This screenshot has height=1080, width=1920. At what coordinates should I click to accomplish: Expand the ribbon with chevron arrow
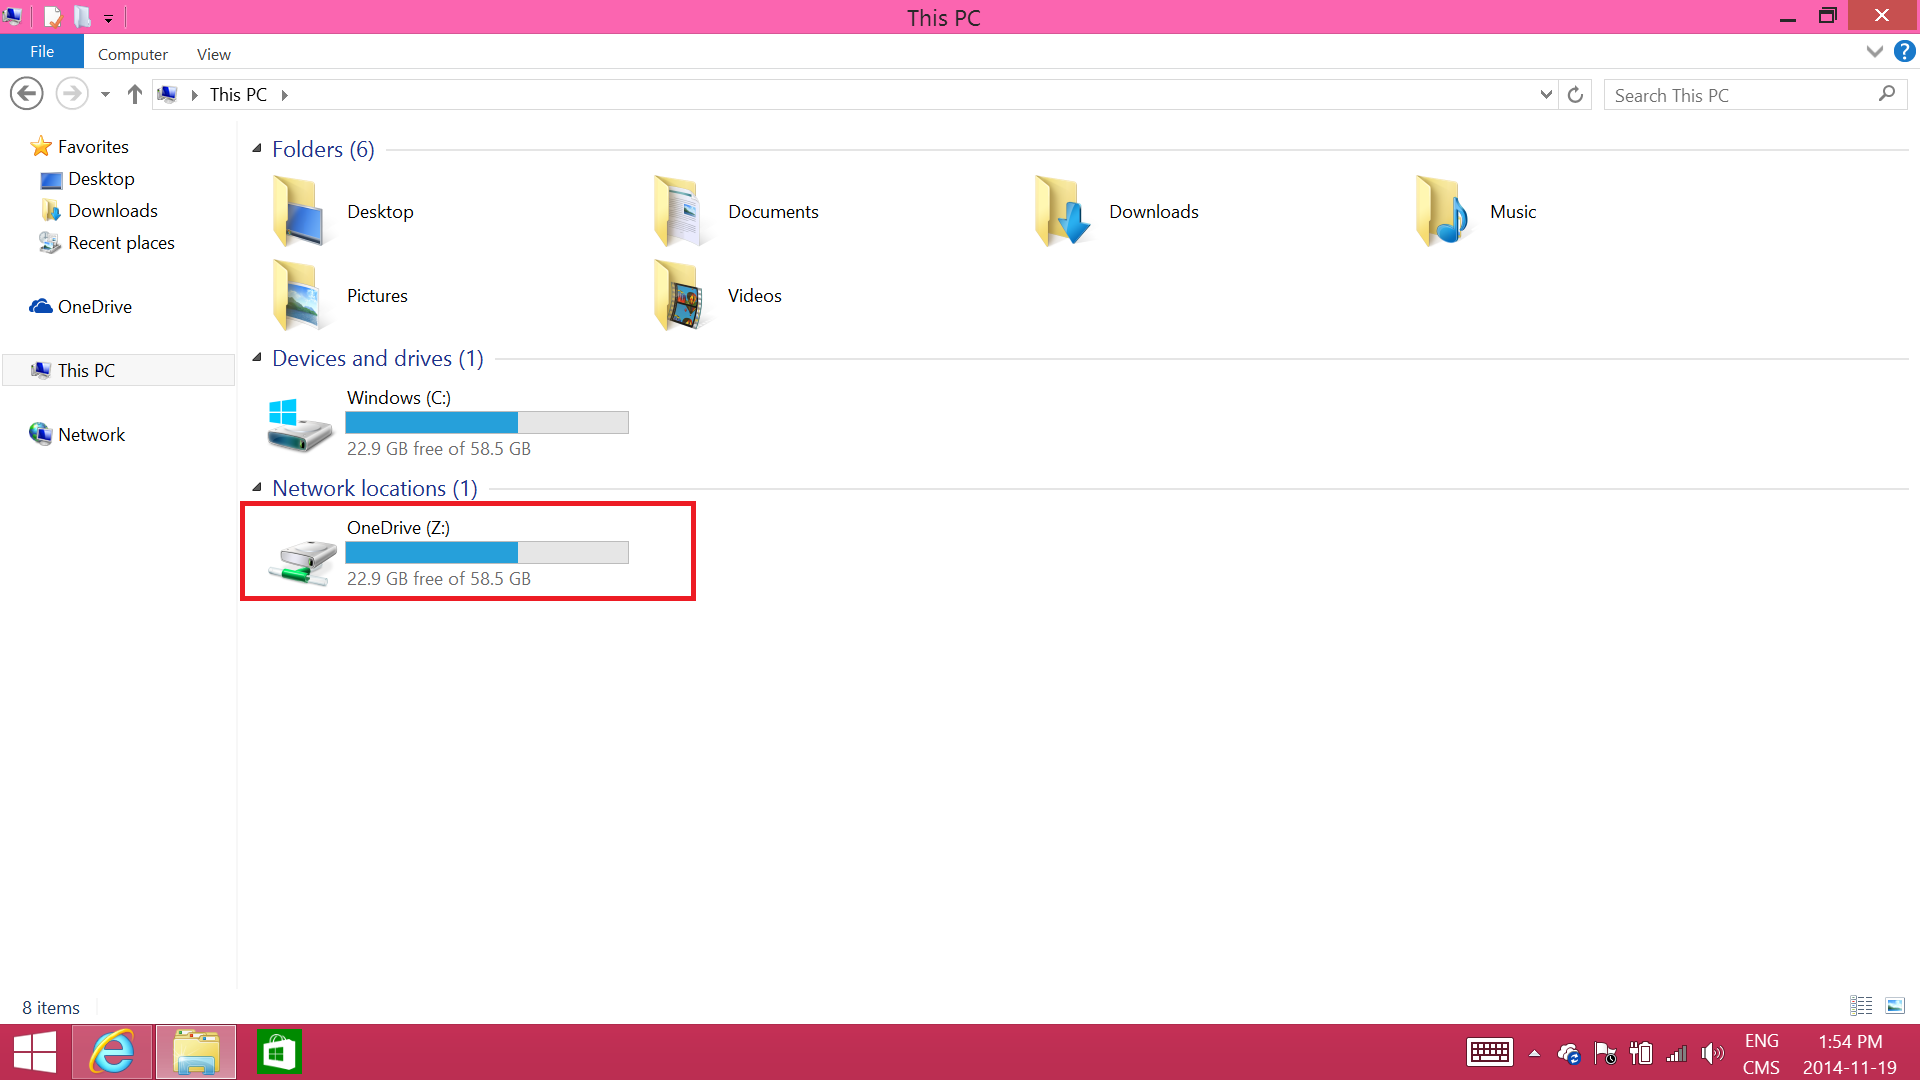click(x=1874, y=51)
